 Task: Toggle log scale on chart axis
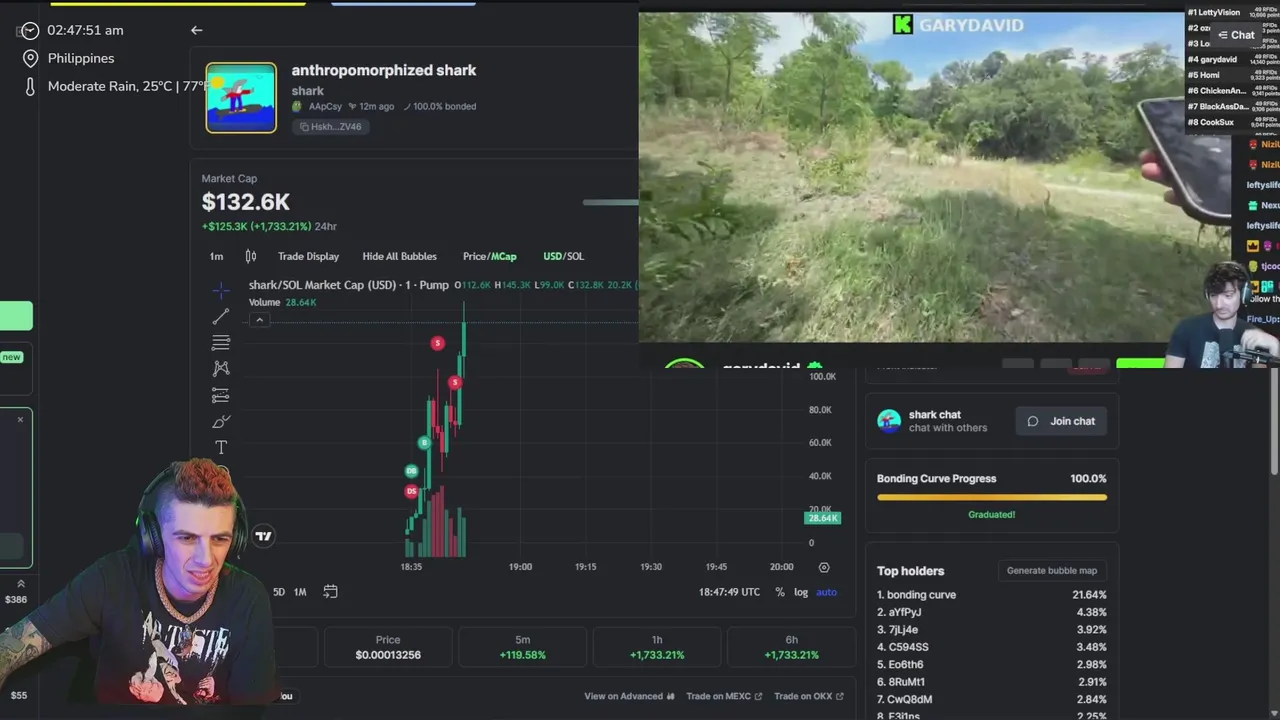coord(801,592)
